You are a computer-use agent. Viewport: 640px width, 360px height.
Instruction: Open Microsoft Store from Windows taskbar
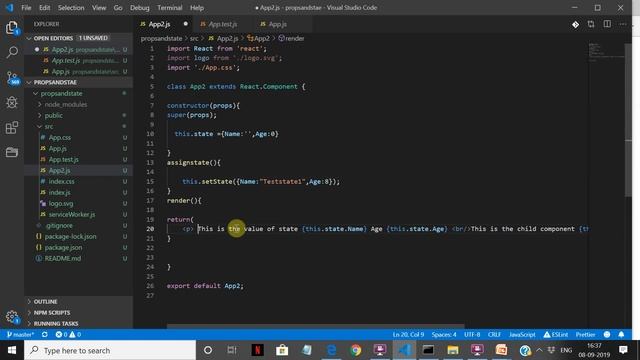(x=282, y=350)
